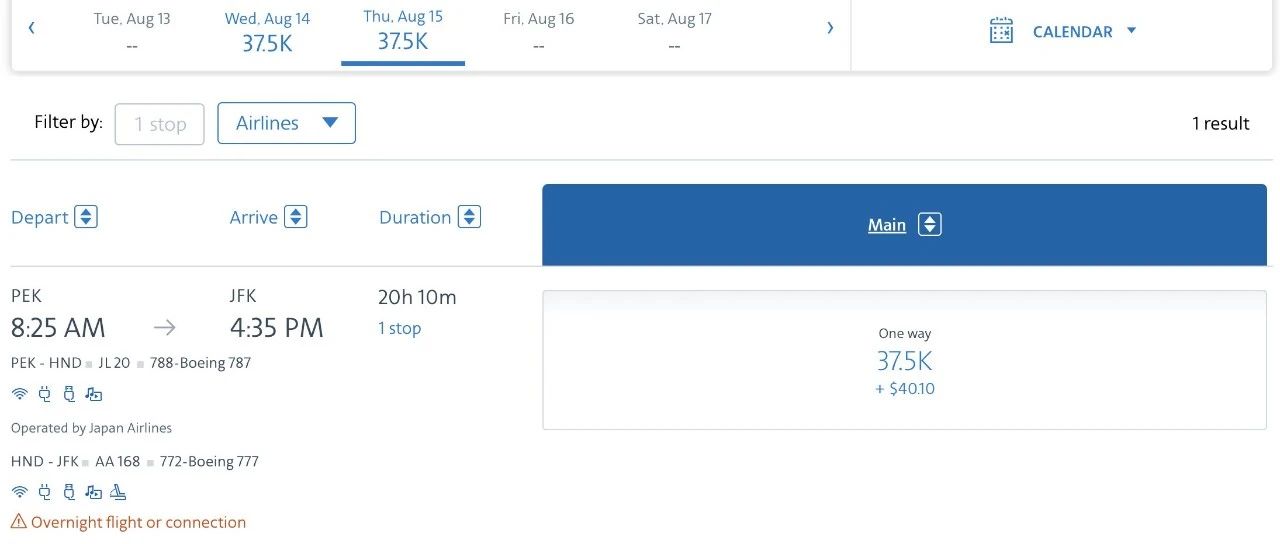Click power outlet icon for JL 20

pos(44,394)
